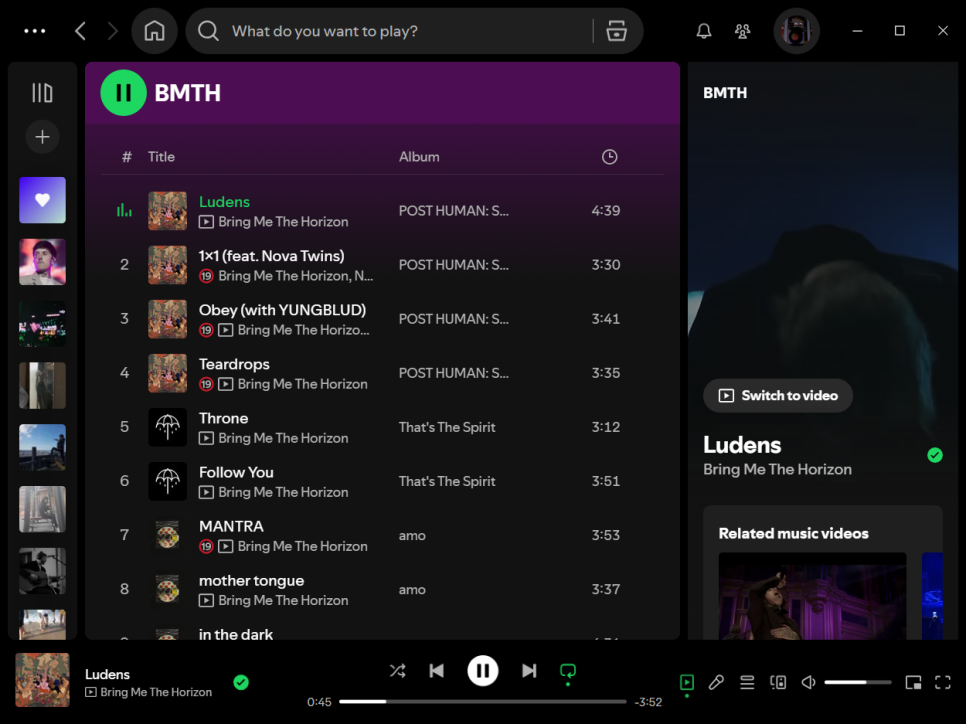
Task: Open Connect to a device
Action: 778,682
